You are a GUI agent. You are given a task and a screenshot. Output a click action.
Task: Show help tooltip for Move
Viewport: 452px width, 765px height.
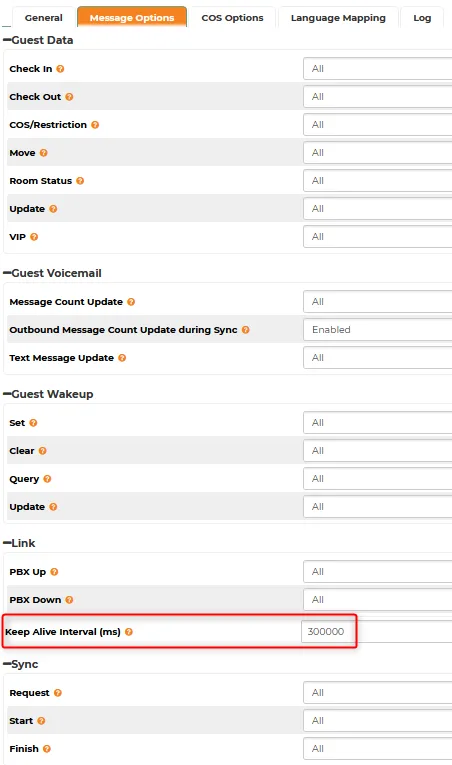[x=43, y=153]
